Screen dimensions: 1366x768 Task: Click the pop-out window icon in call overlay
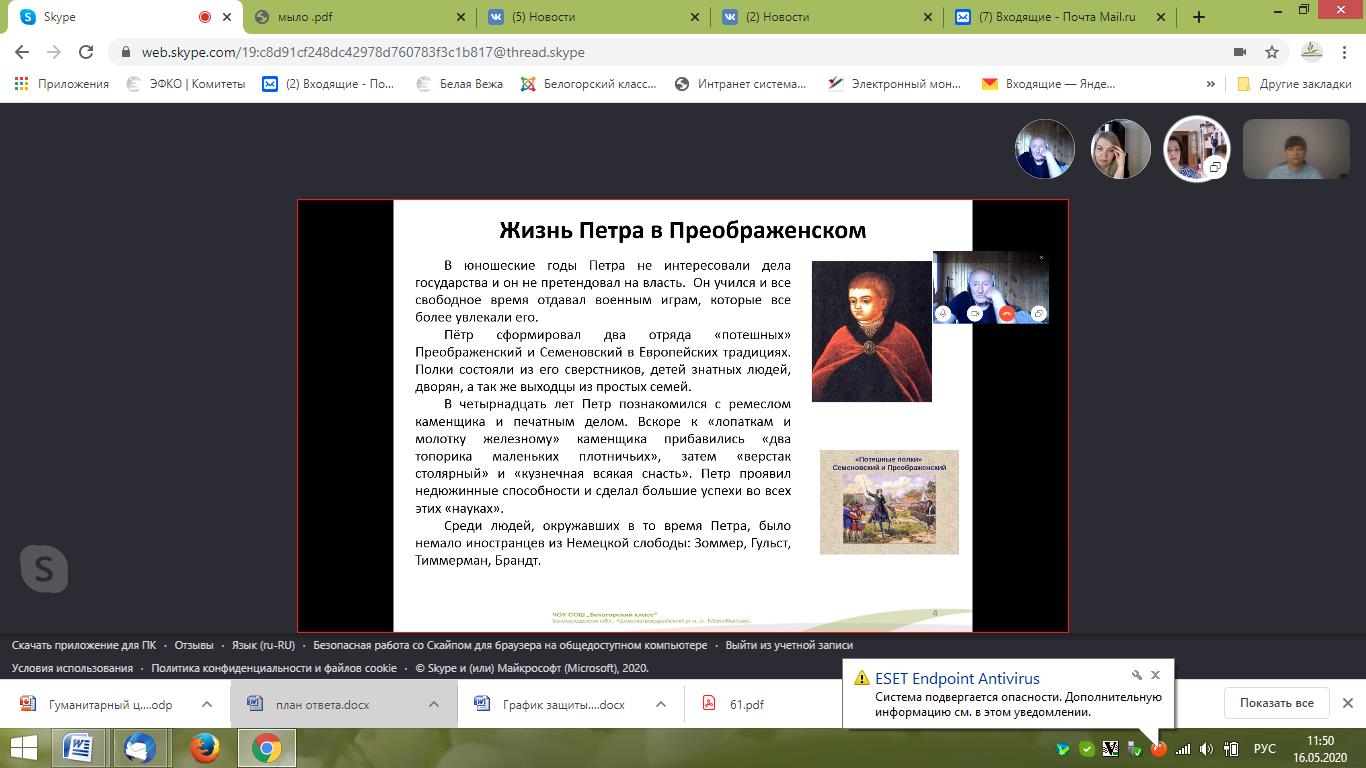[x=1039, y=314]
